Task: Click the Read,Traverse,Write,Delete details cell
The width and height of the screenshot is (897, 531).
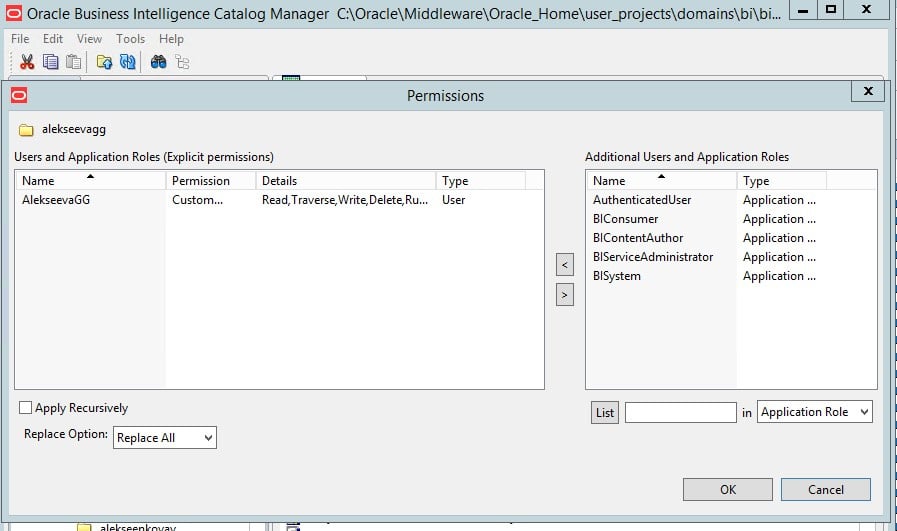Action: tap(345, 200)
